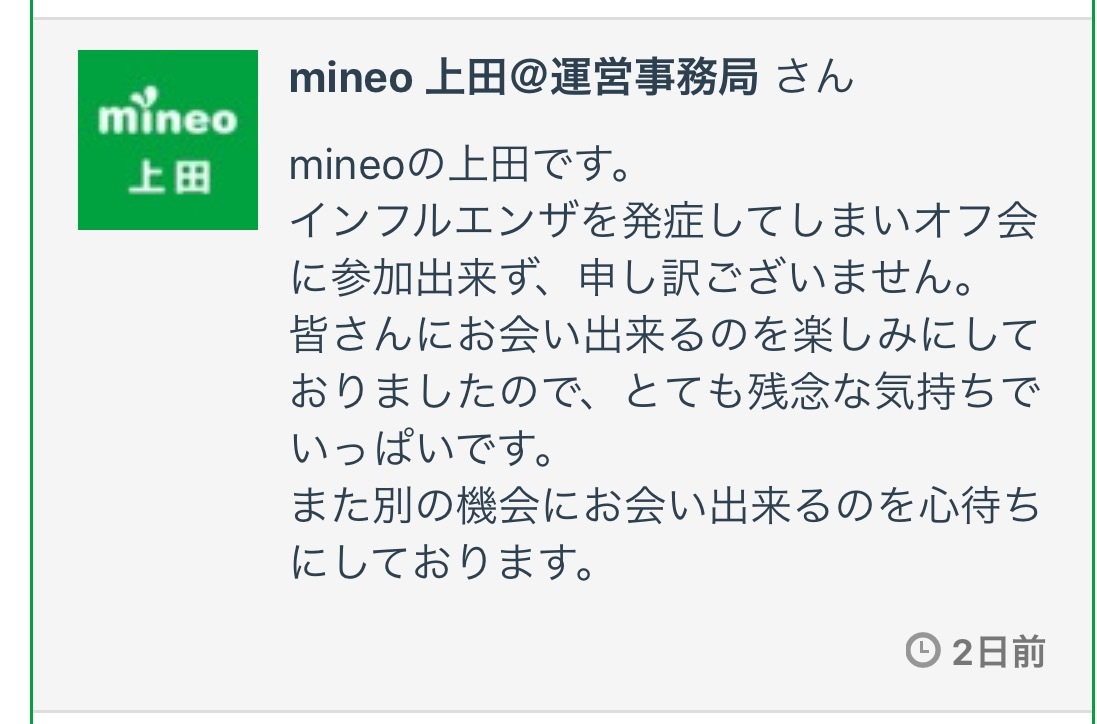The width and height of the screenshot is (1097, 724).
Task: Click the clock icon beside 2日前
Action: pos(921,652)
